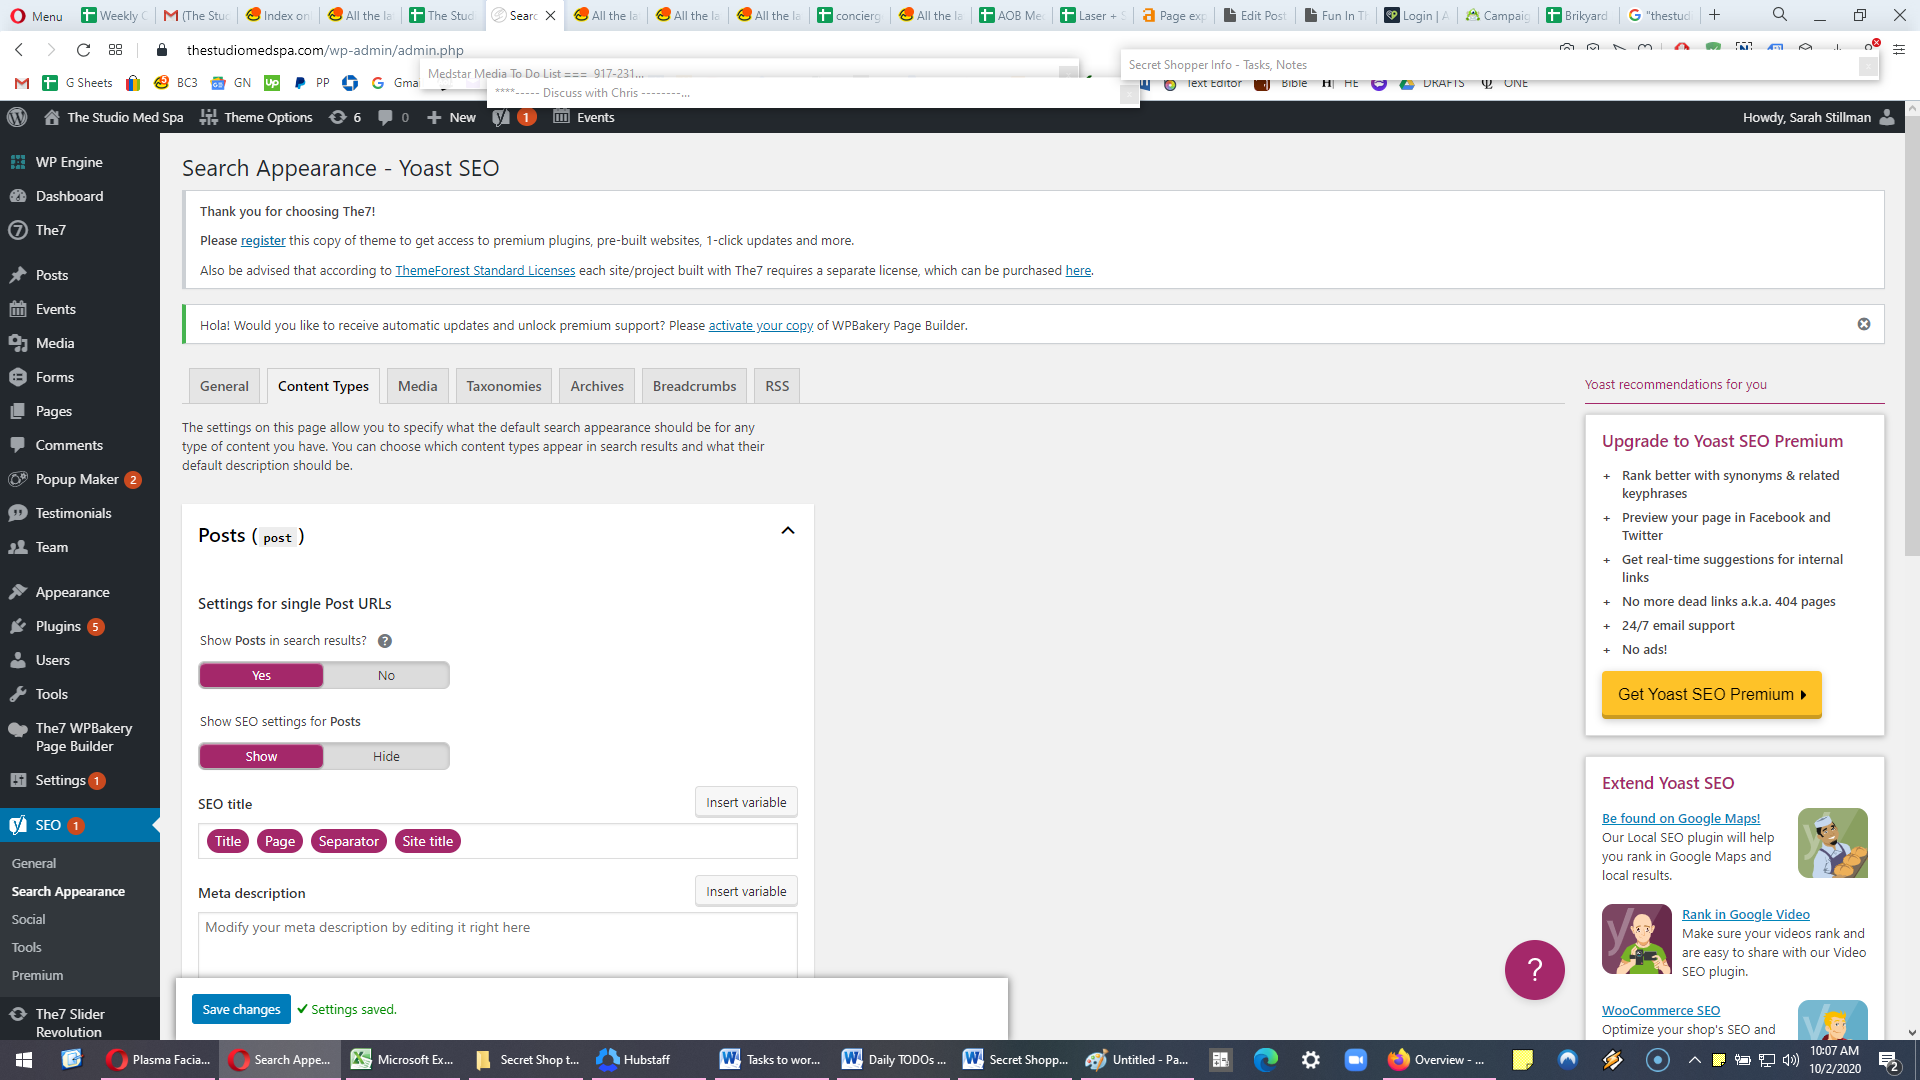Open the Yoast icon in admin toolbar

(501, 117)
